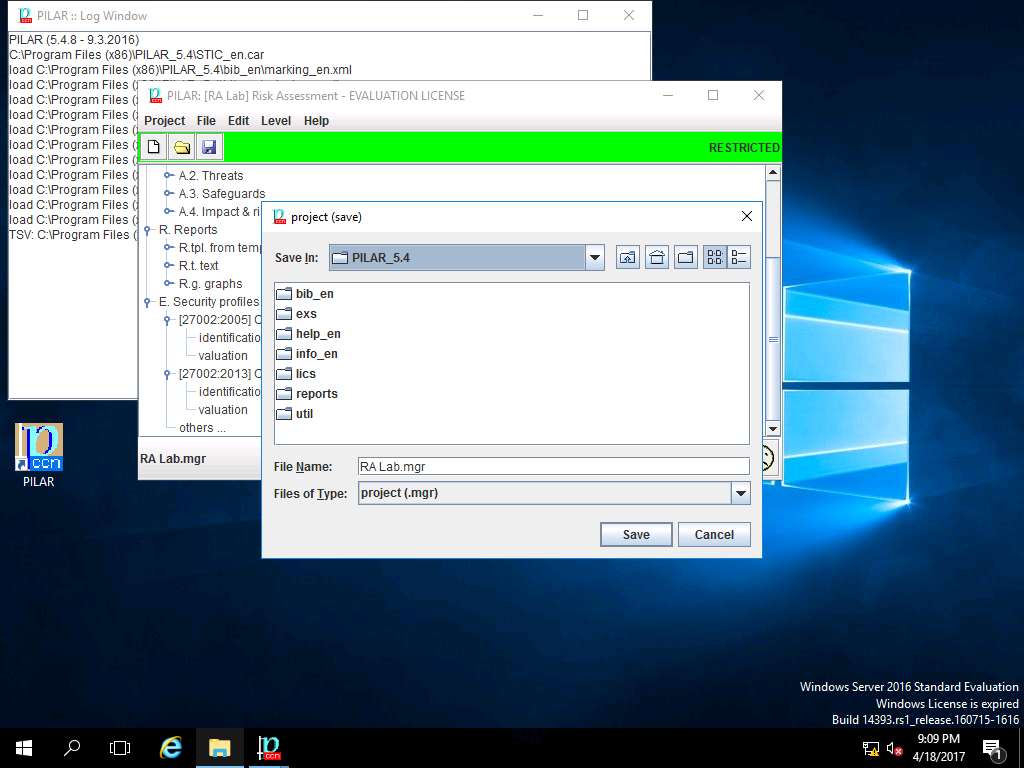
Task: Select the lics folder
Action: 296,374
